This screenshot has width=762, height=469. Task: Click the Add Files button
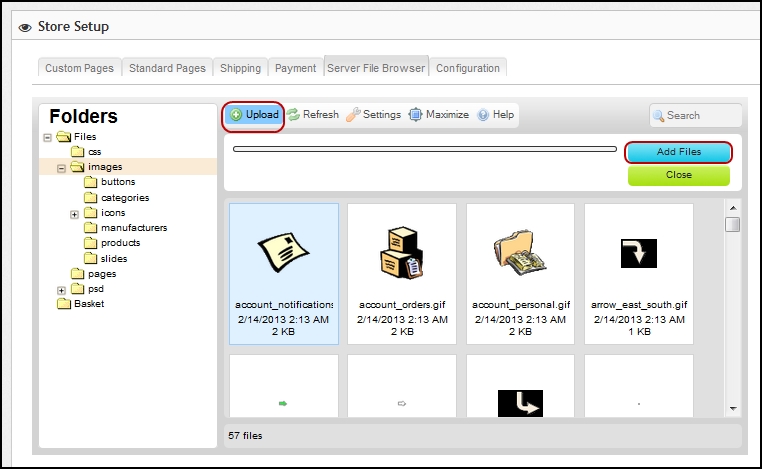pyautogui.click(x=679, y=152)
